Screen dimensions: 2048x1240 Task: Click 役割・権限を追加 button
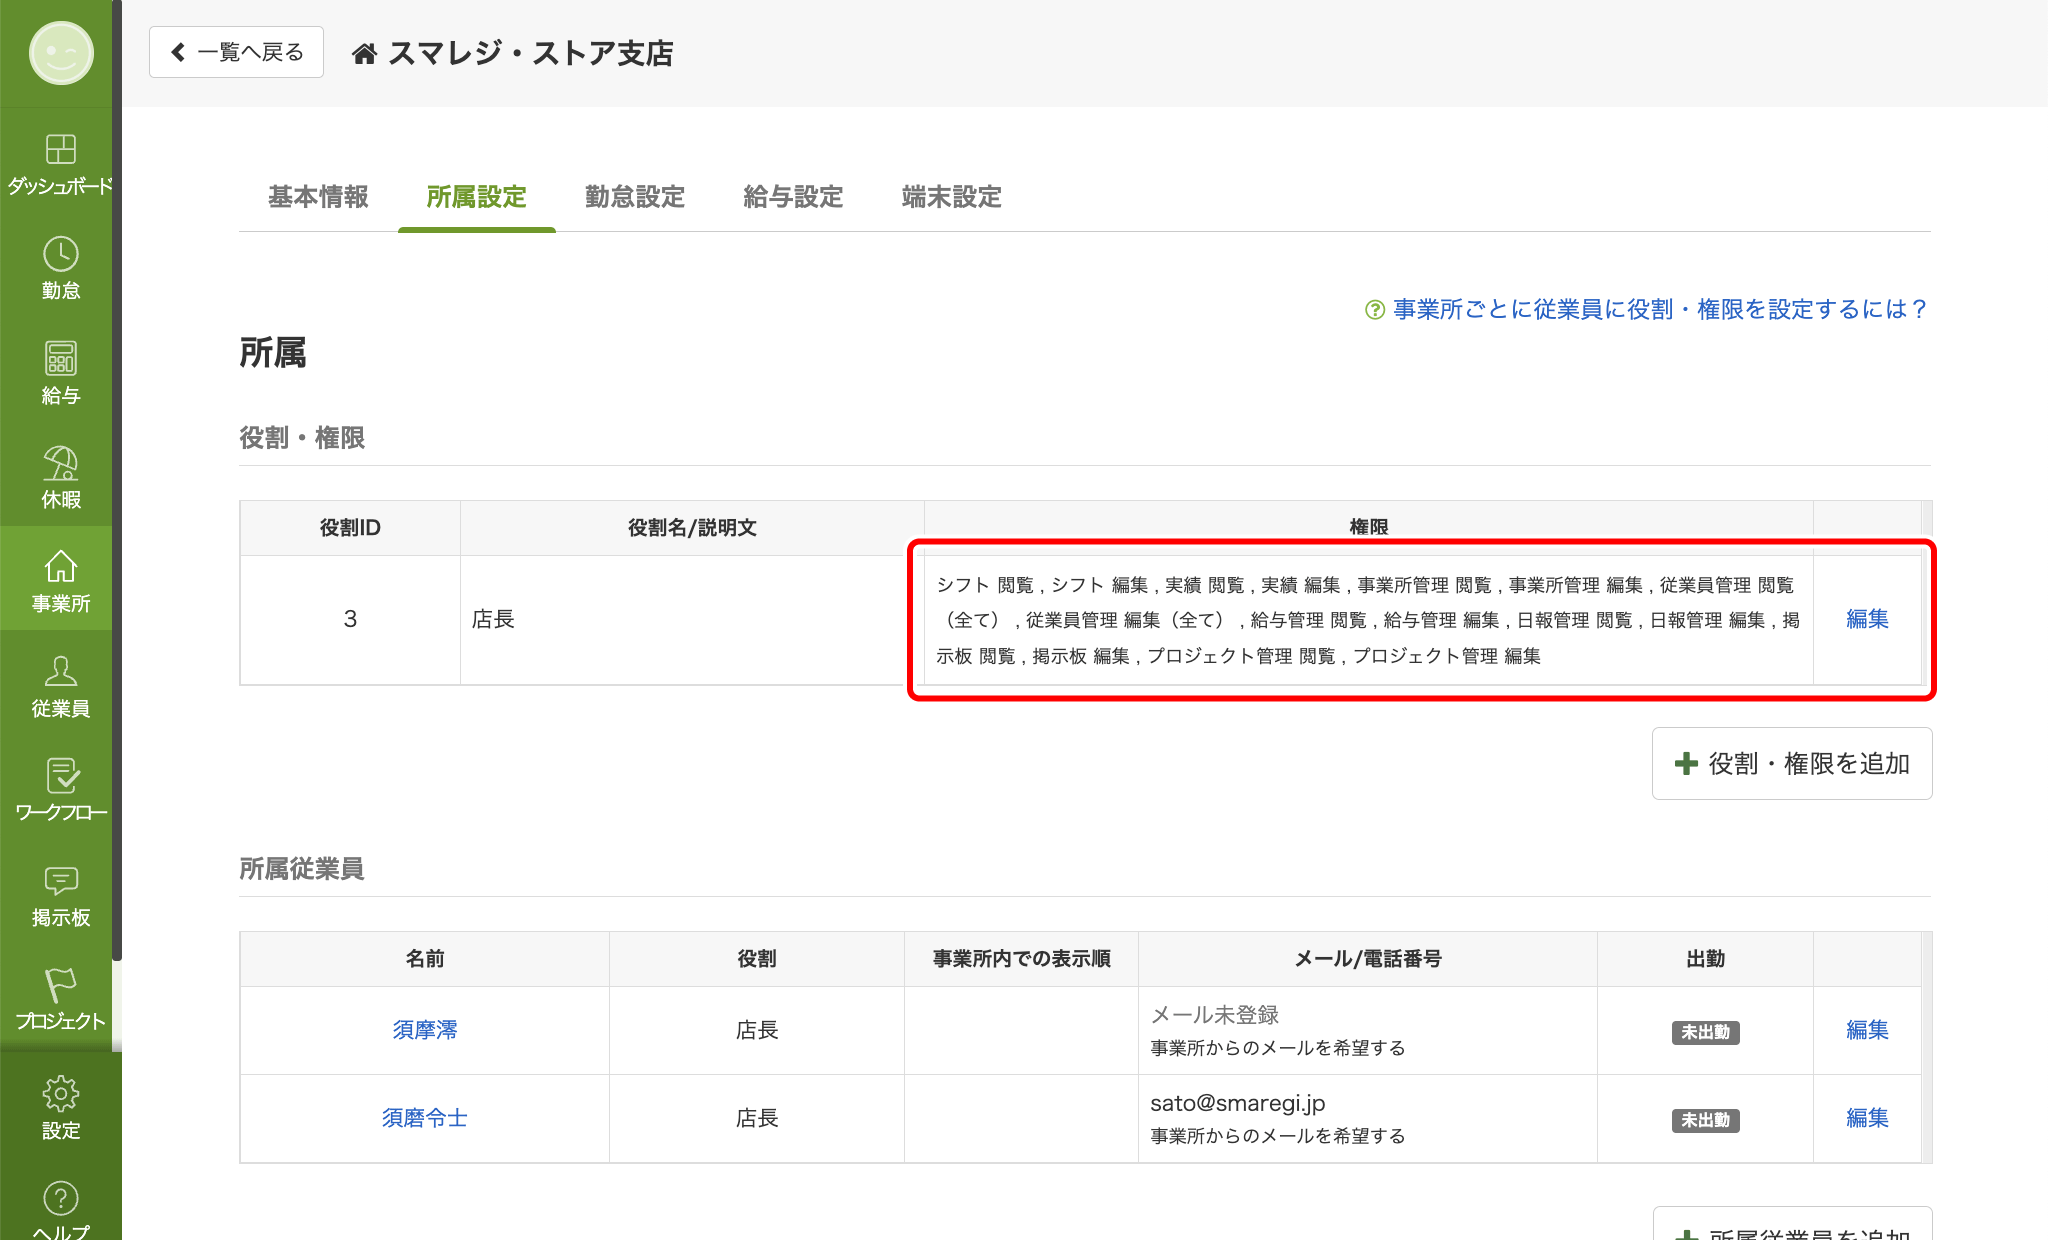(1792, 764)
